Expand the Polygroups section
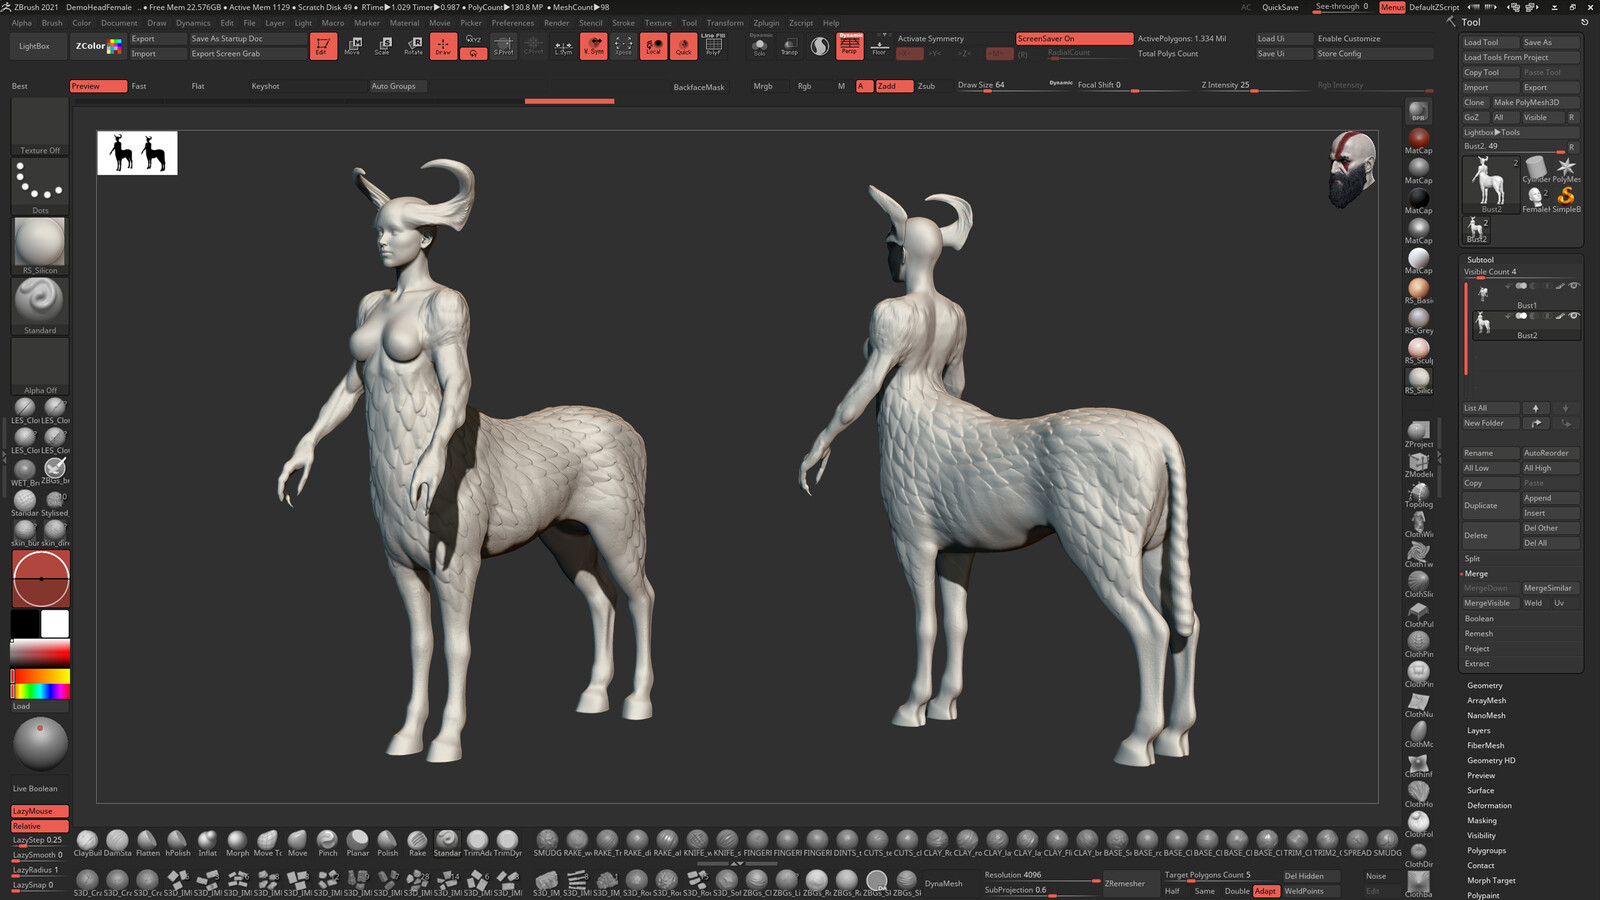This screenshot has width=1600, height=900. (1486, 850)
